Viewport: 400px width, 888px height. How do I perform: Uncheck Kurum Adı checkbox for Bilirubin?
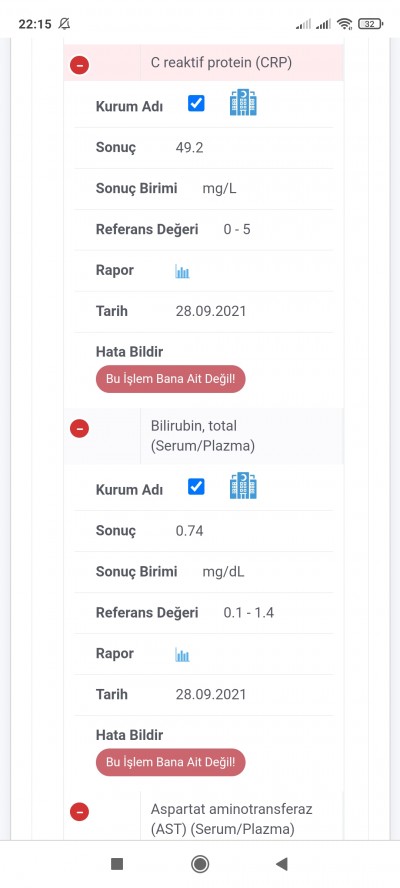point(196,486)
